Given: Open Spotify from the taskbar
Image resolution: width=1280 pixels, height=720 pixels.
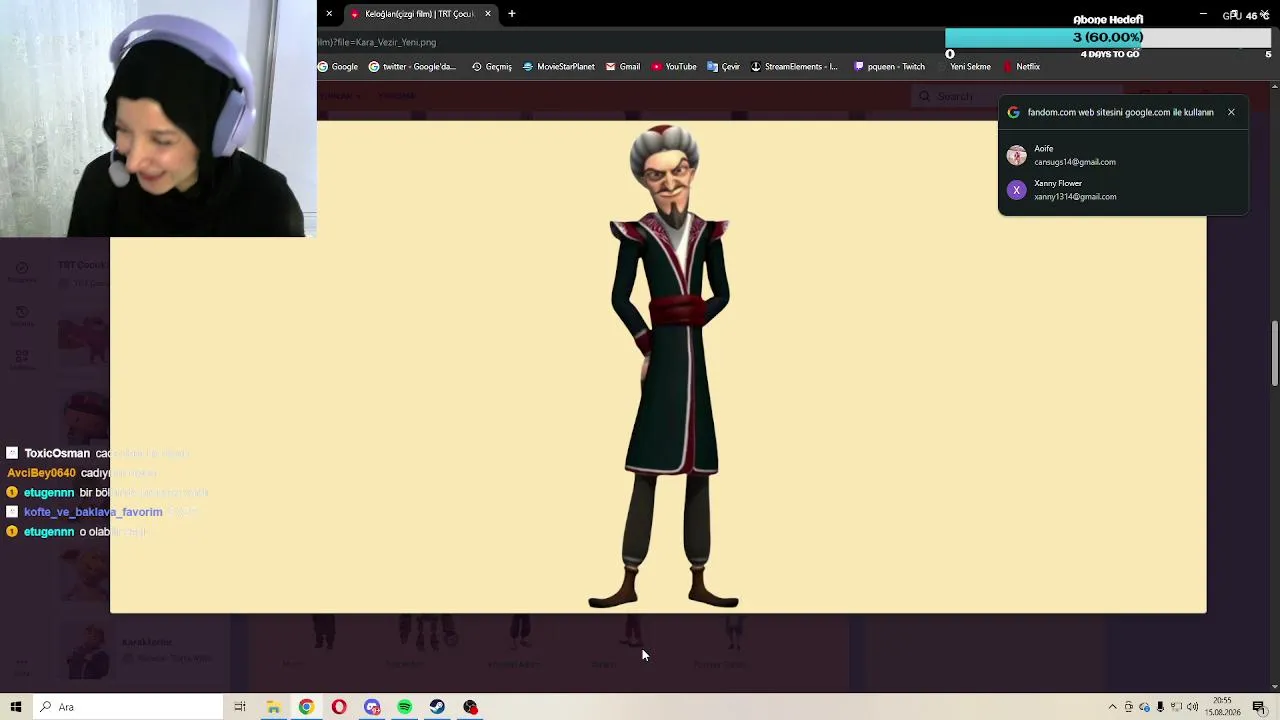Looking at the screenshot, I should click(x=405, y=707).
